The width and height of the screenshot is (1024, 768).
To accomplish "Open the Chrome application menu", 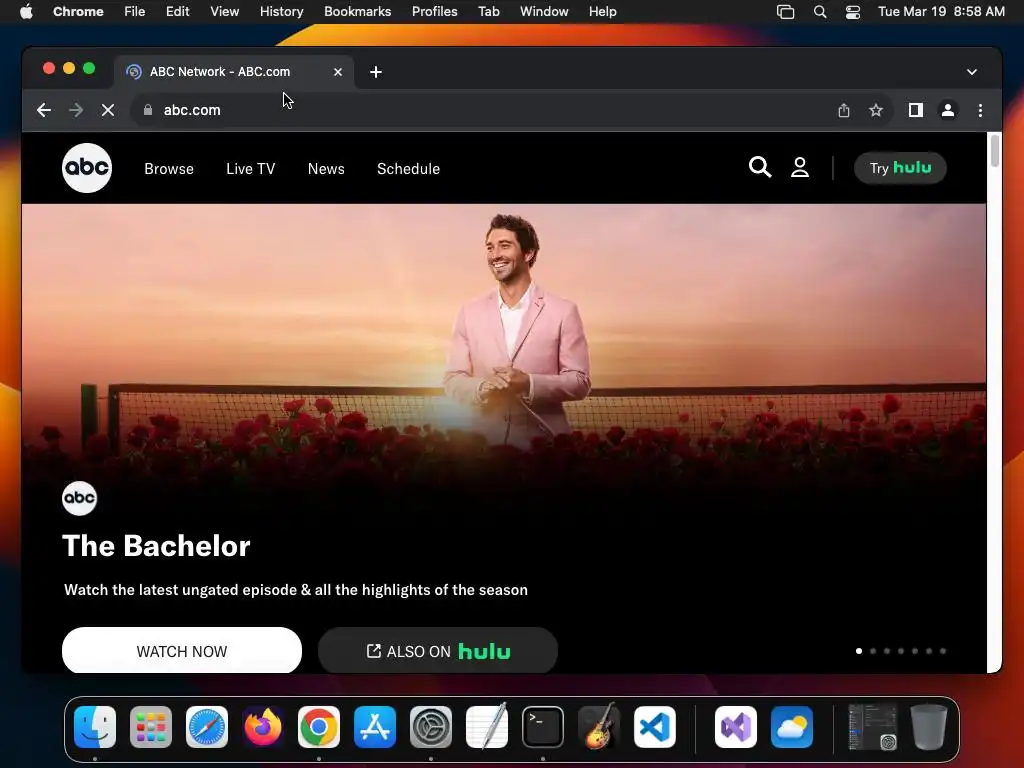I will tap(78, 11).
